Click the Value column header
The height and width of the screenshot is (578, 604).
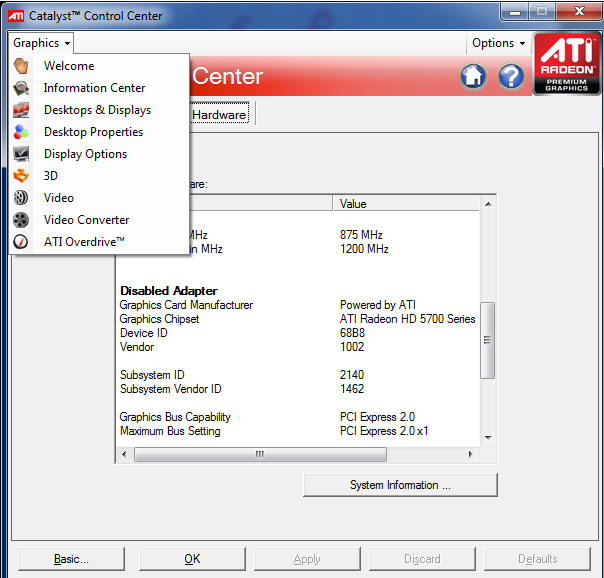(x=406, y=204)
